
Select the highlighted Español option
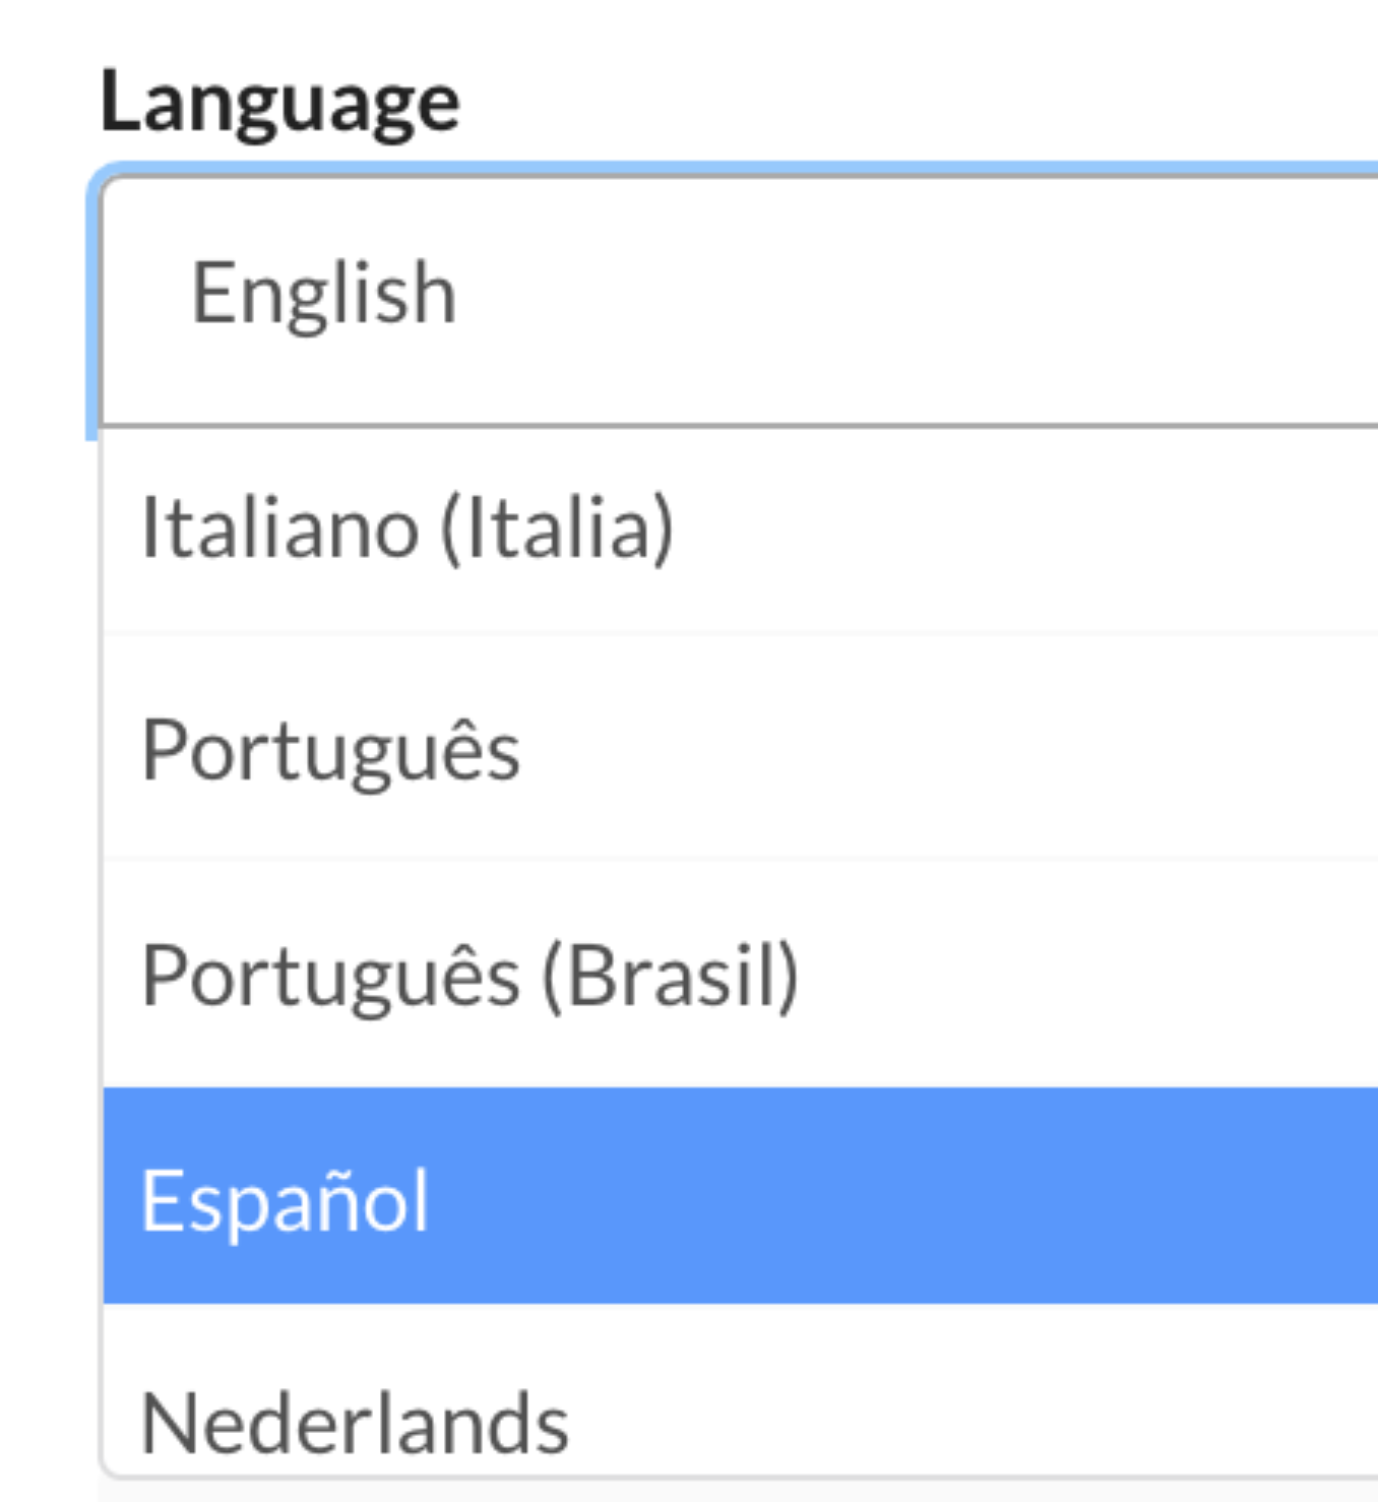[x=286, y=1199]
